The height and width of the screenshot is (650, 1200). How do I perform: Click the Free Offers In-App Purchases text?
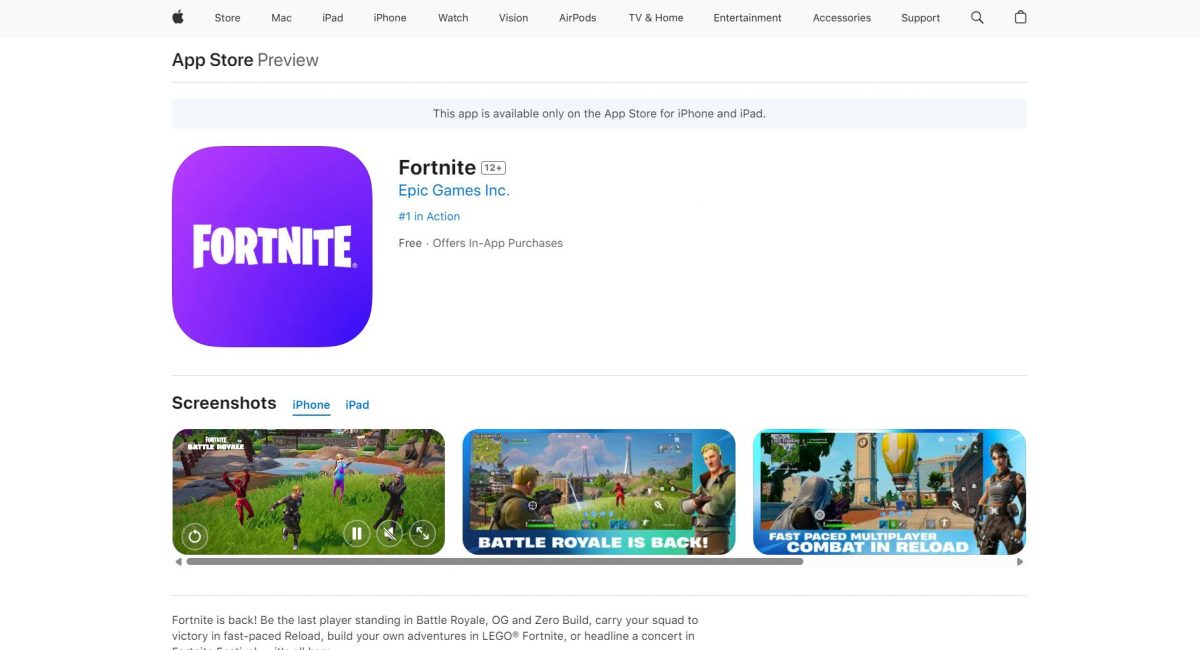(x=480, y=243)
